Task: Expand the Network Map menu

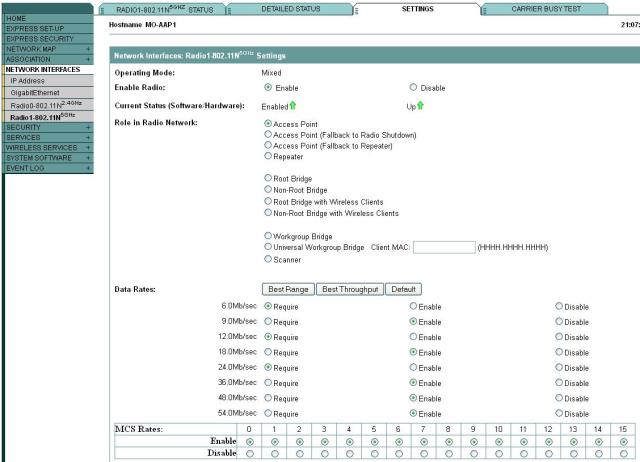Action: click(88, 48)
